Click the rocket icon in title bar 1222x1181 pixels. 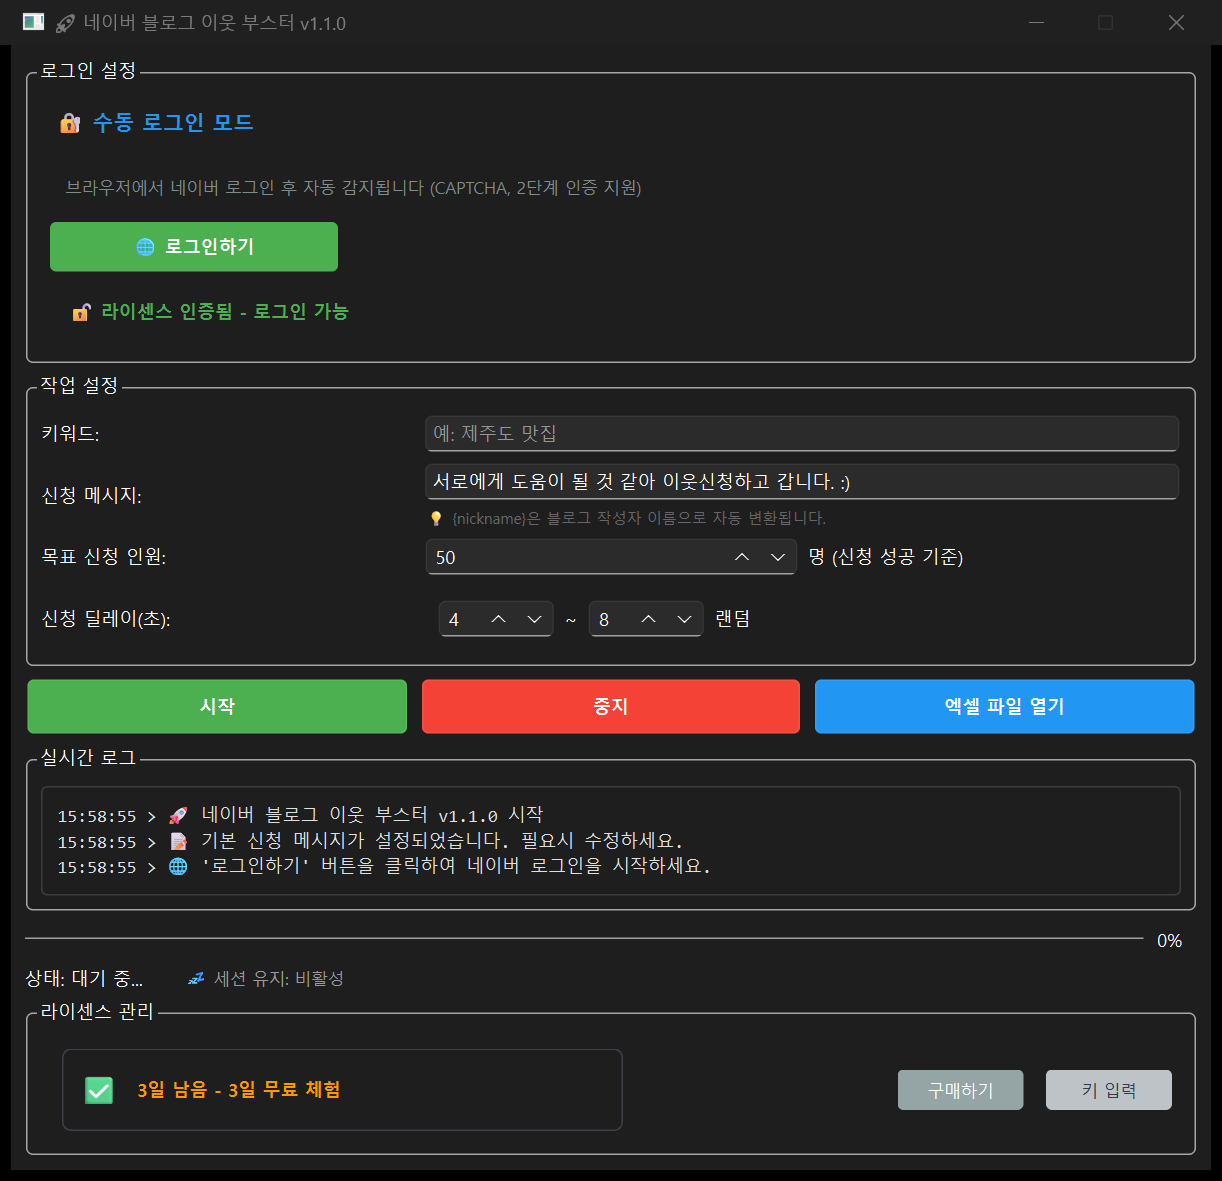[x=66, y=23]
